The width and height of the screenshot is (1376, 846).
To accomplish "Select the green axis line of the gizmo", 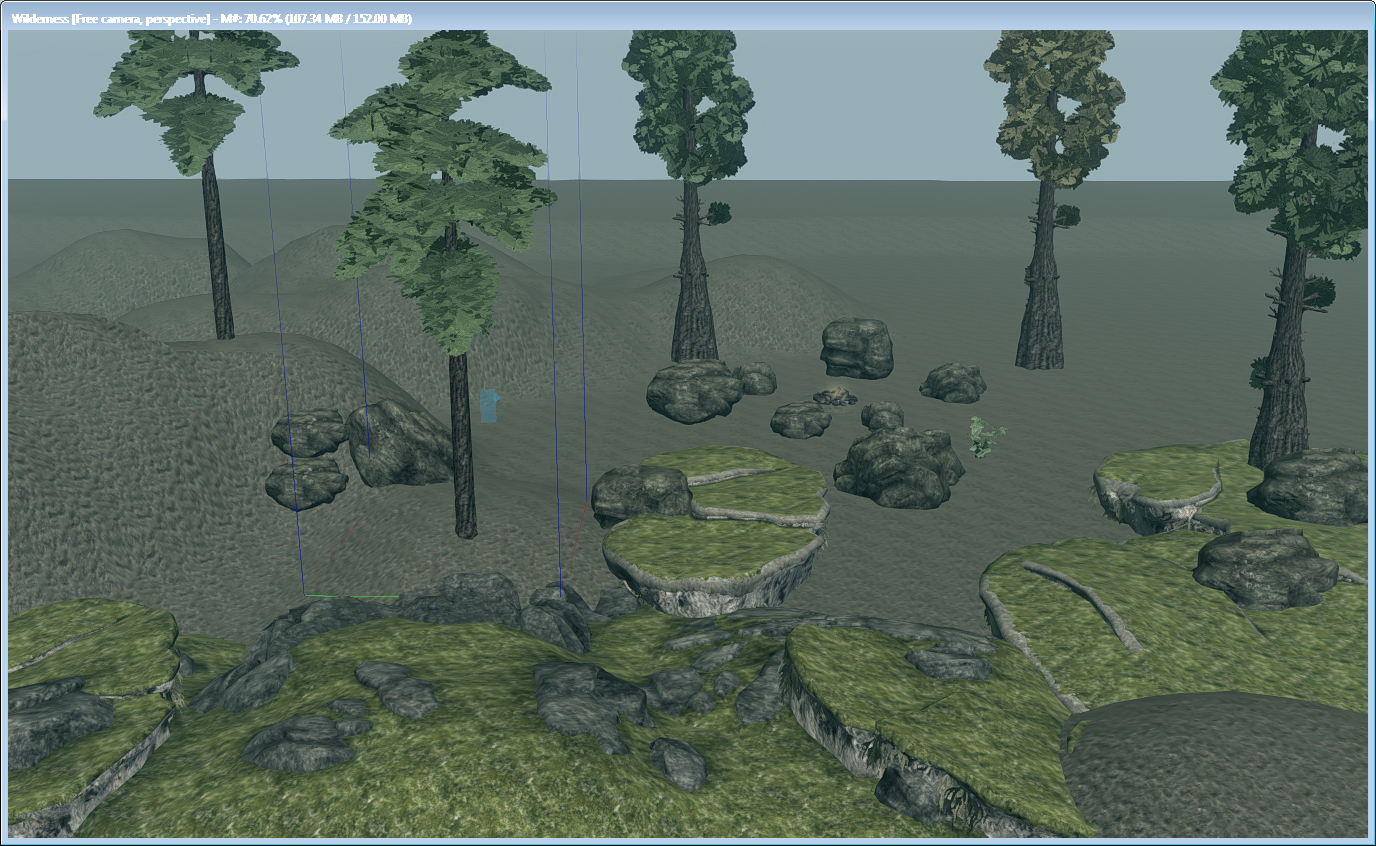I will click(352, 597).
